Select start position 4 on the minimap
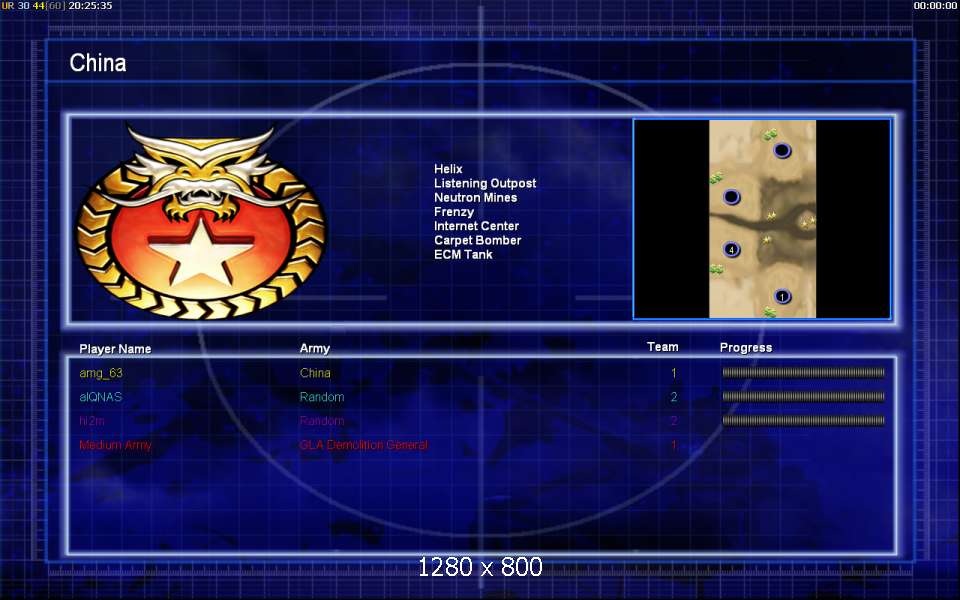960x600 pixels. click(732, 249)
